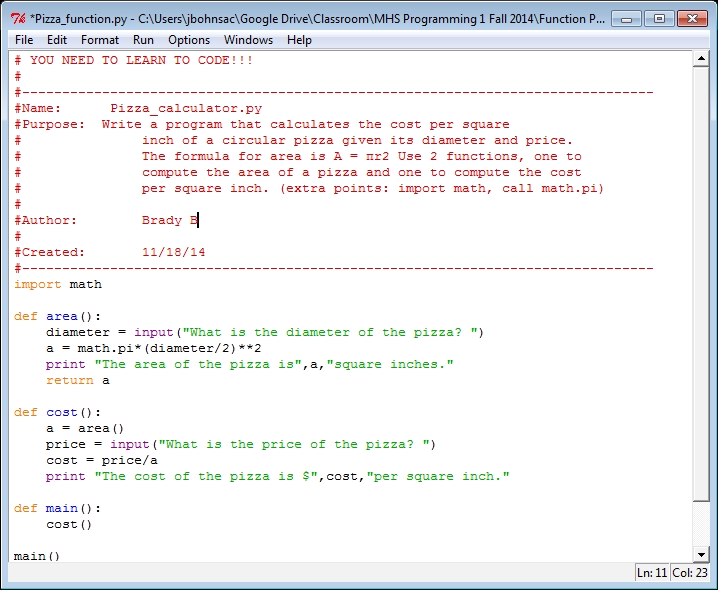Open the Help menu
The image size is (718, 590).
(x=299, y=40)
